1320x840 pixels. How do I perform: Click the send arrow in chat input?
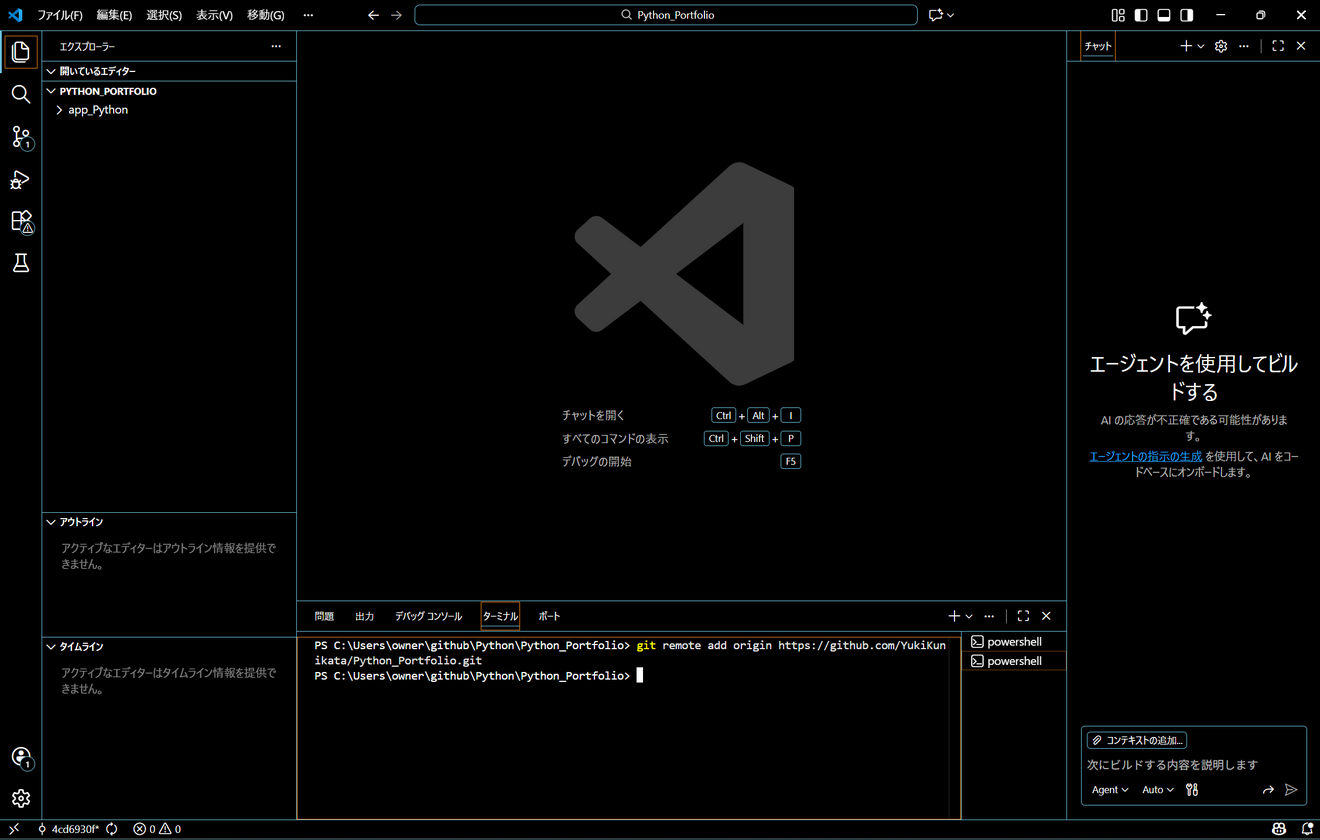pos(1291,790)
